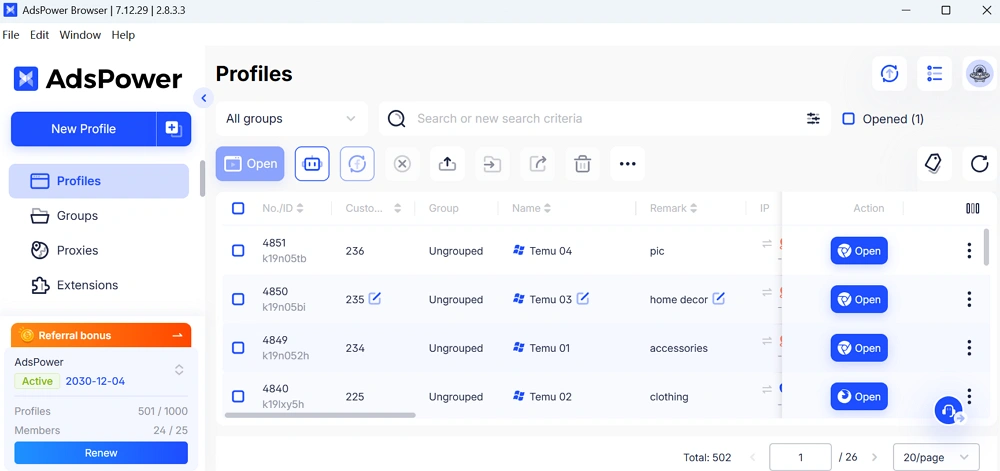This screenshot has width=1000, height=471.
Task: Select the checkbox for profile 4851
Action: tap(238, 251)
